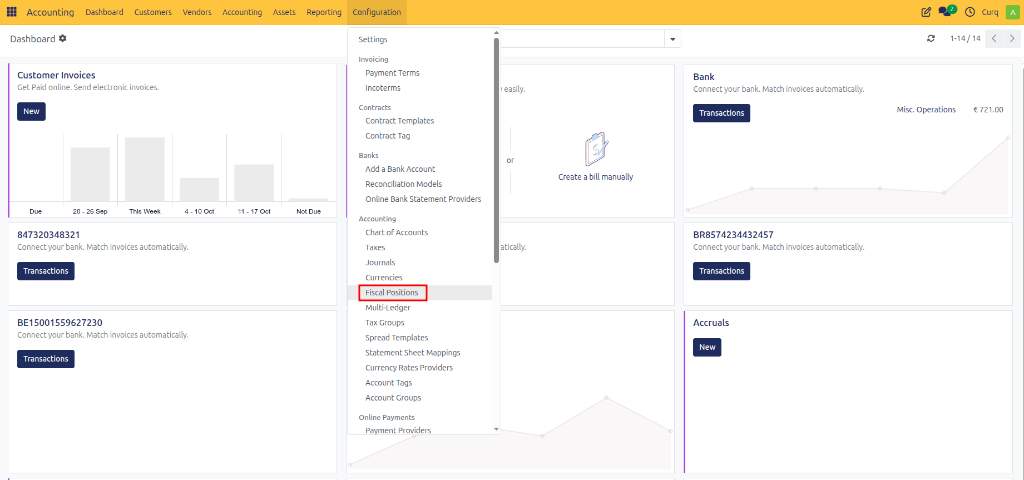
Task: Select Fiscal Positions menu entry
Action: (392, 293)
